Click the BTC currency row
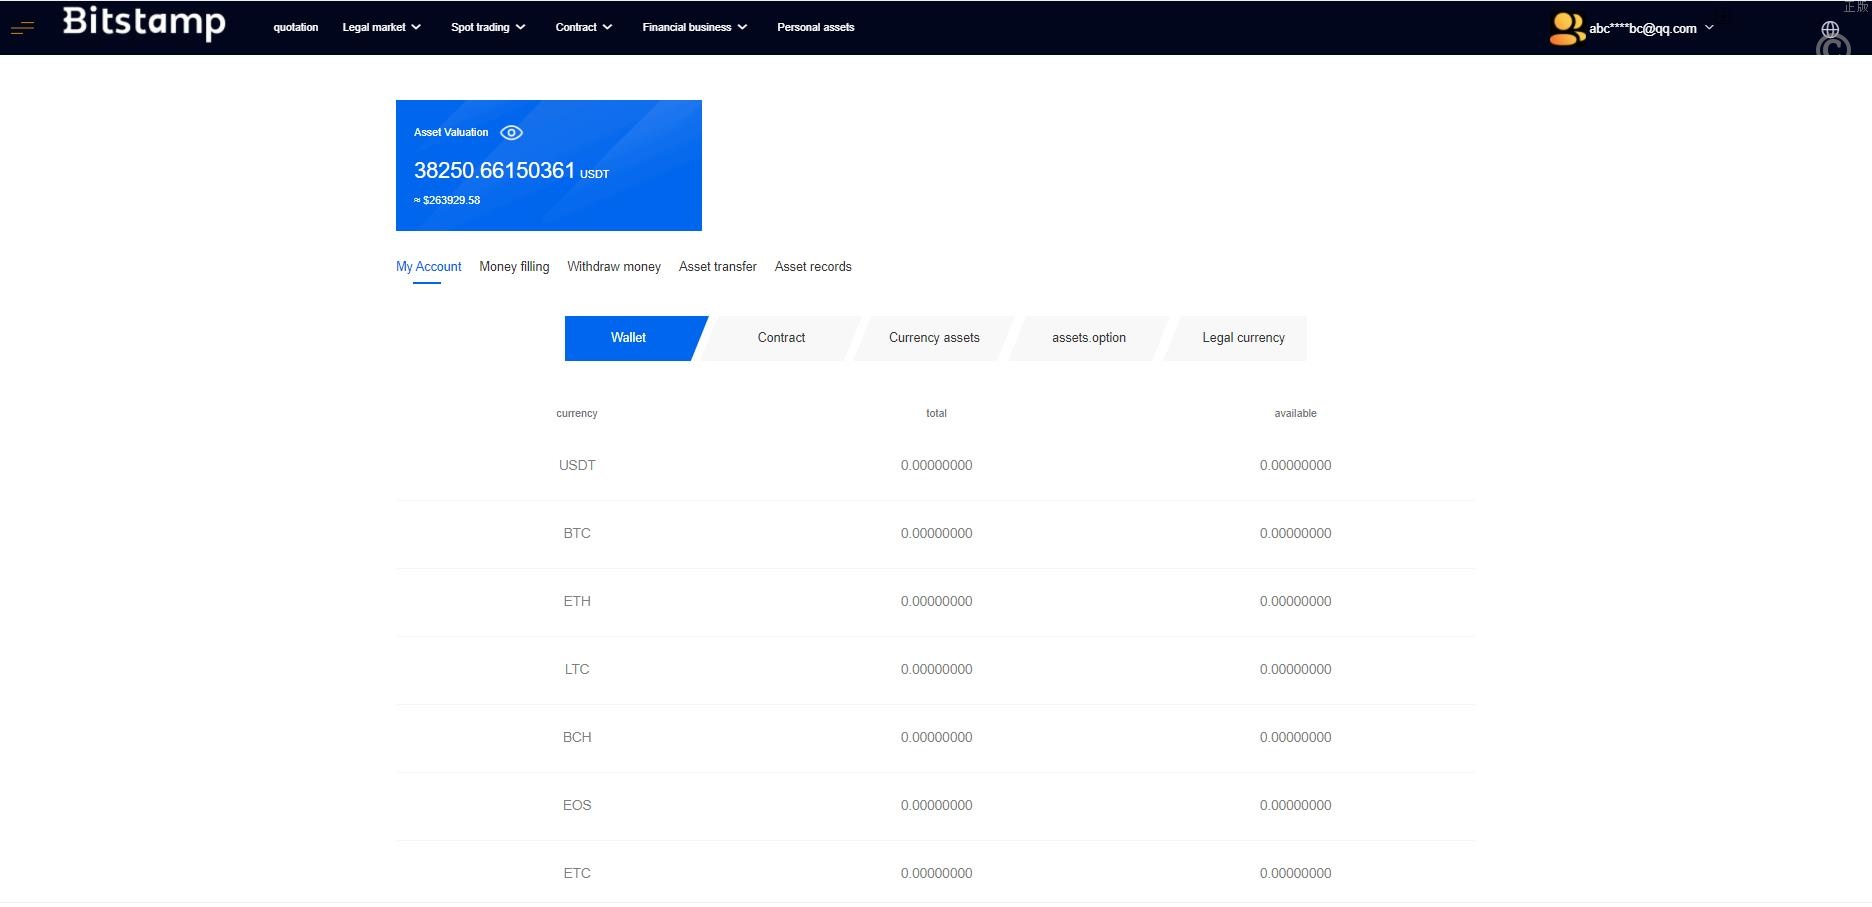1872x907 pixels. 577,534
